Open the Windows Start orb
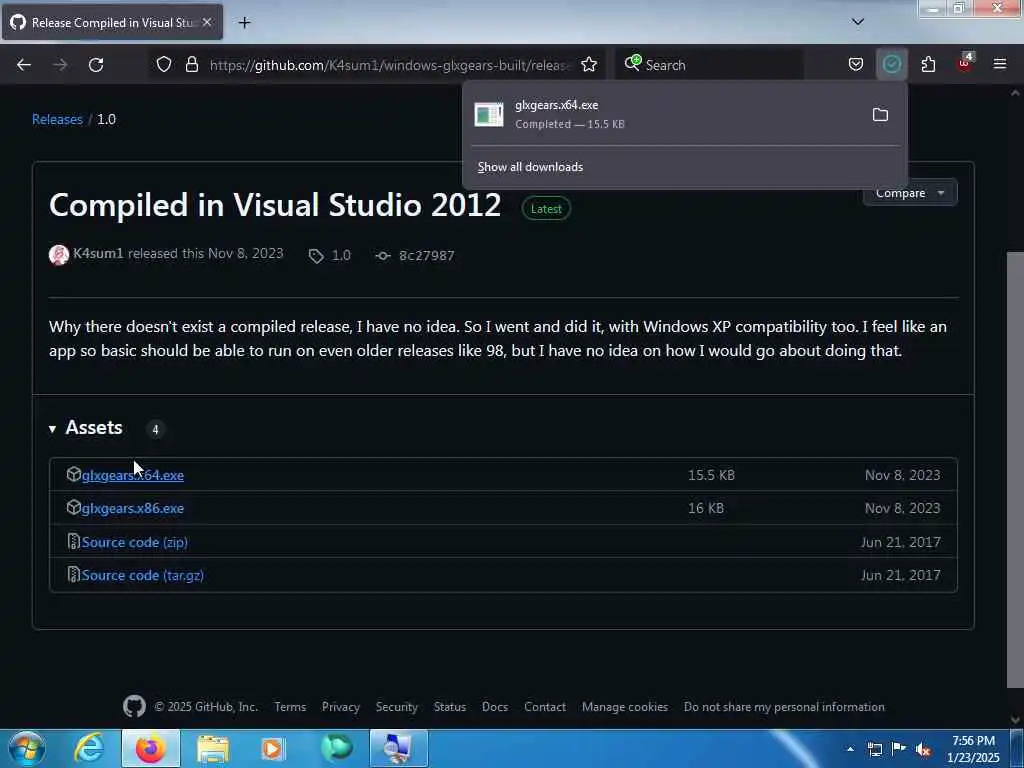Image resolution: width=1024 pixels, height=768 pixels. [x=26, y=748]
